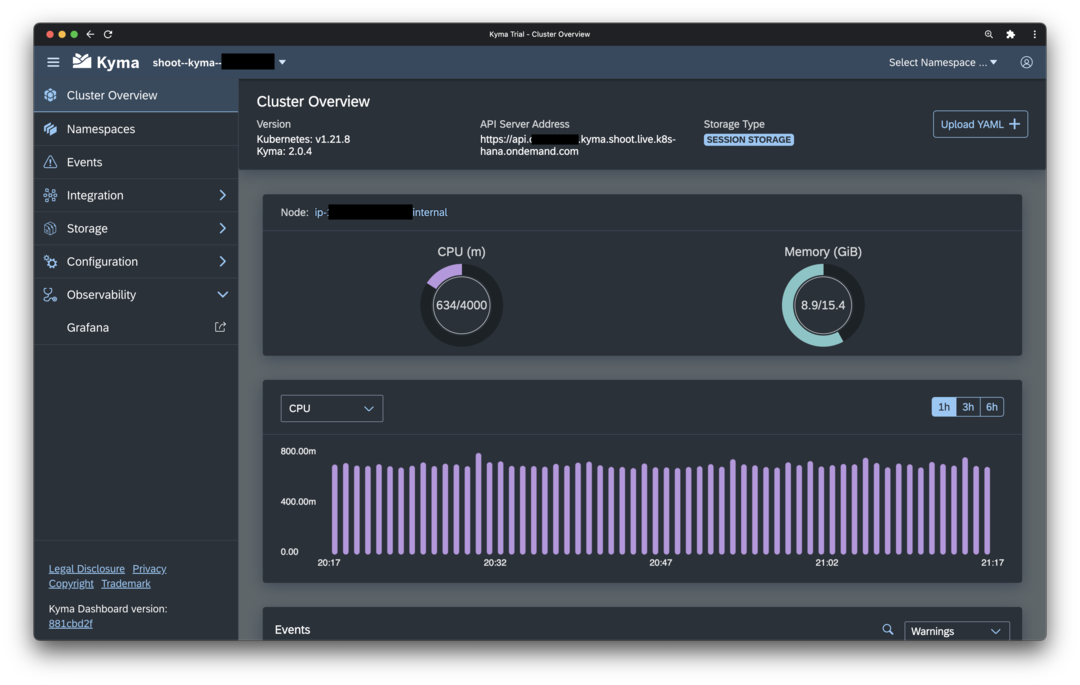Collapse the Observability section chevron
Image resolution: width=1080 pixels, height=685 pixels.
point(224,294)
